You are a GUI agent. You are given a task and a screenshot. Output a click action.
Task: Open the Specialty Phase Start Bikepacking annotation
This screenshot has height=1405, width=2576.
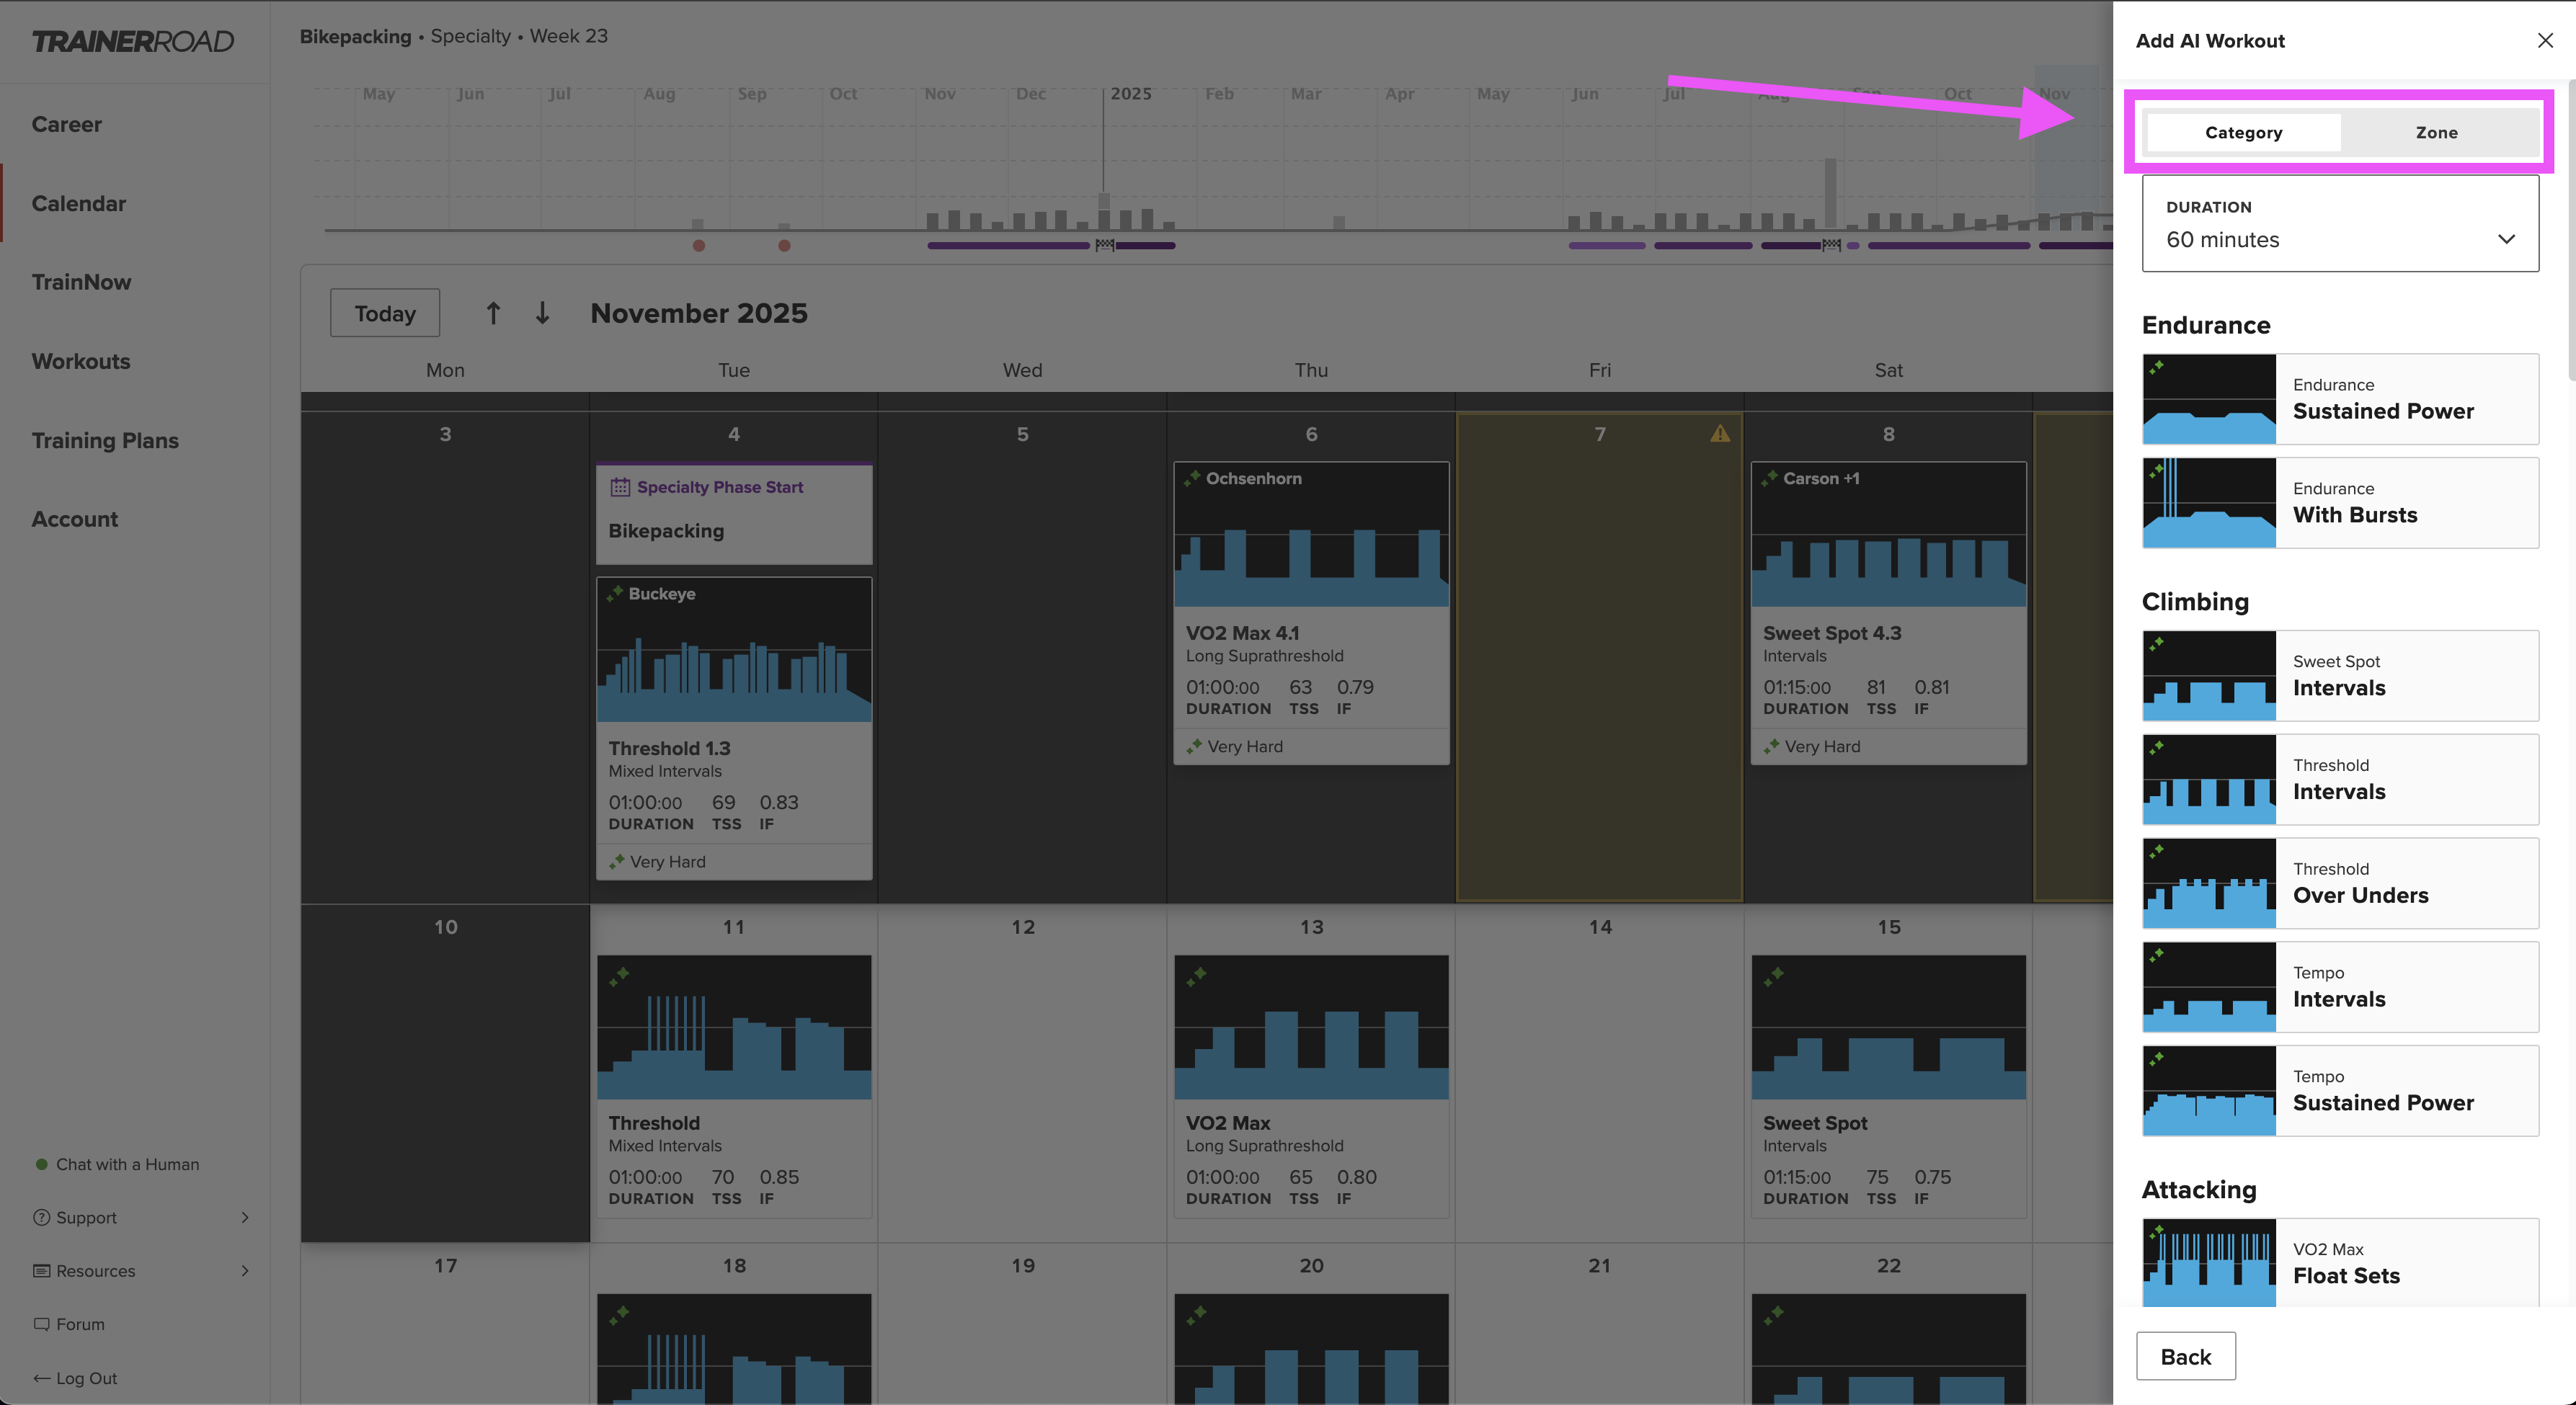click(734, 513)
